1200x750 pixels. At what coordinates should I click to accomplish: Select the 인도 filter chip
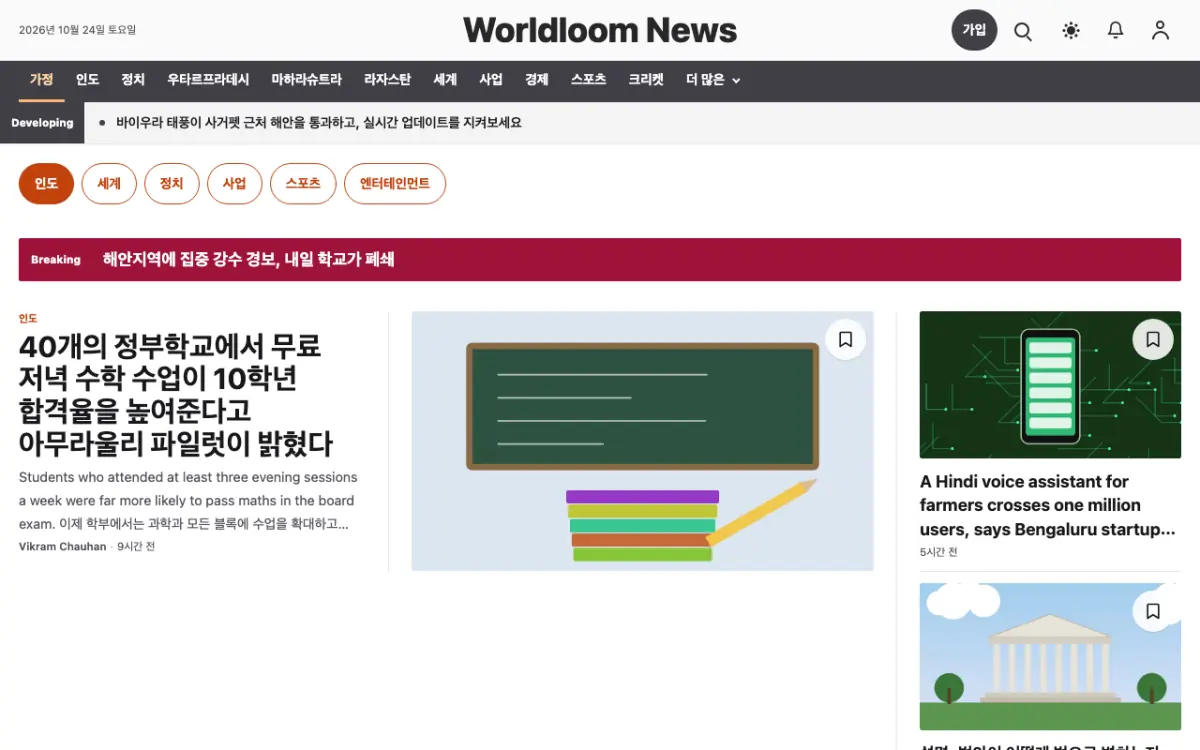pos(46,184)
